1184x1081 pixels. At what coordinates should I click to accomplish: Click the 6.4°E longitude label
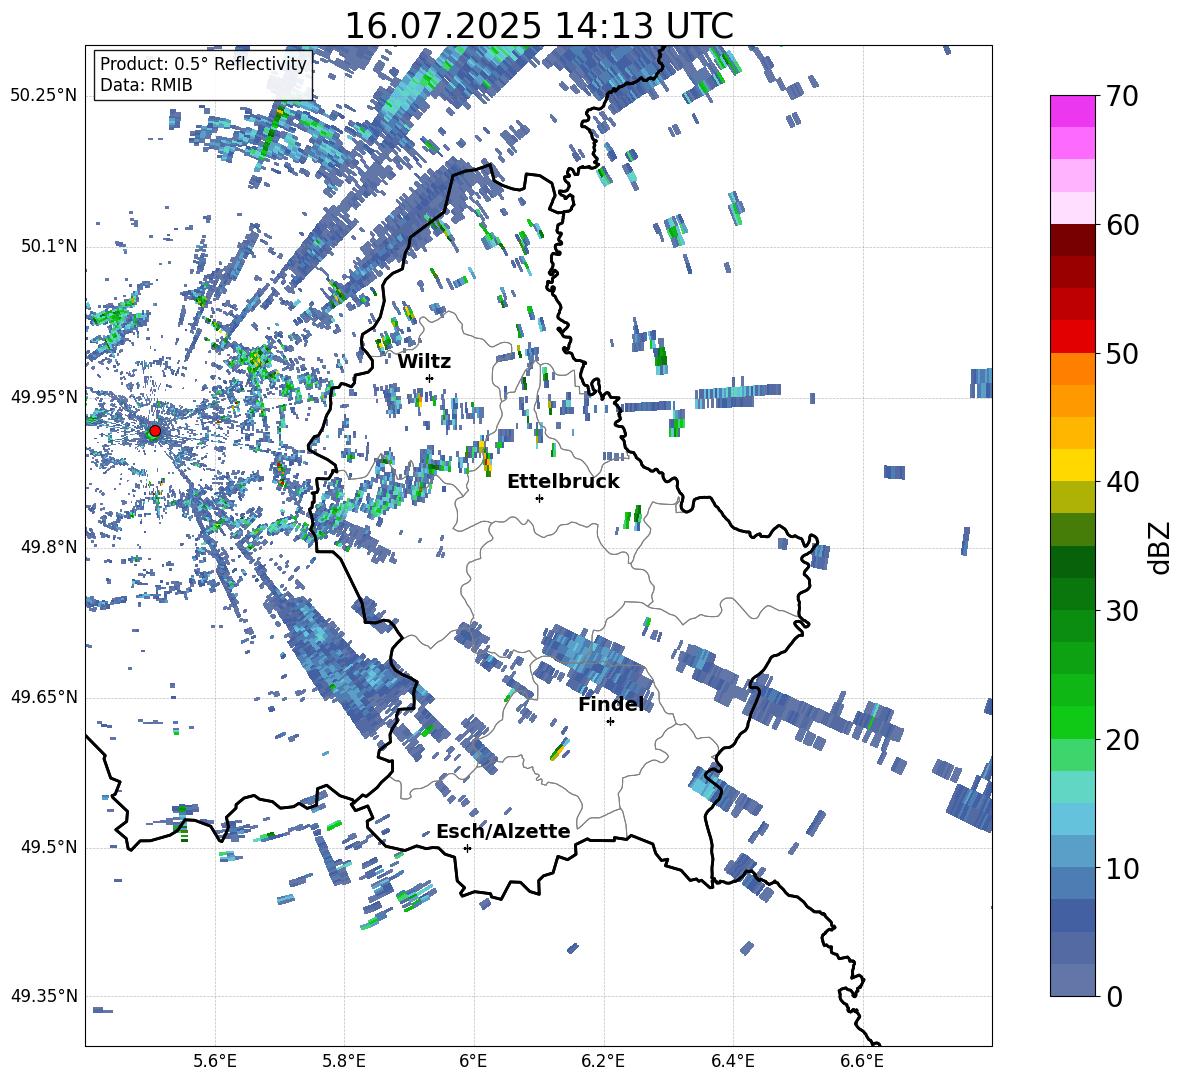coord(732,1061)
